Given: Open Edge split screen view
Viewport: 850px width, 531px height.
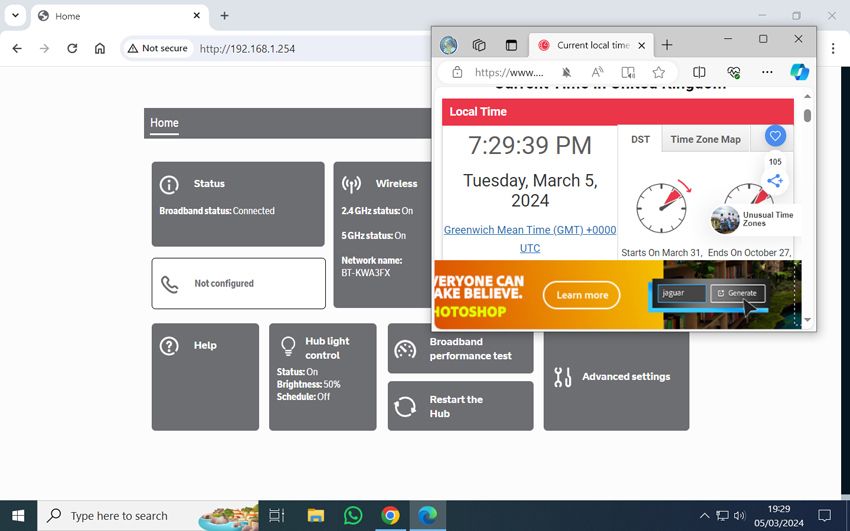Looking at the screenshot, I should (699, 72).
